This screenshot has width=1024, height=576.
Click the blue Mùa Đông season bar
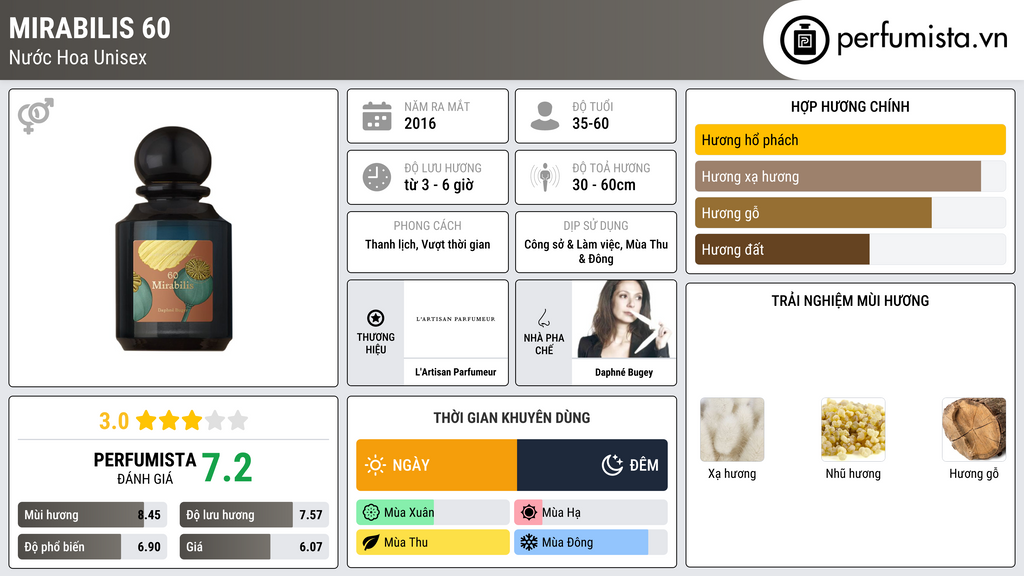click(x=591, y=542)
